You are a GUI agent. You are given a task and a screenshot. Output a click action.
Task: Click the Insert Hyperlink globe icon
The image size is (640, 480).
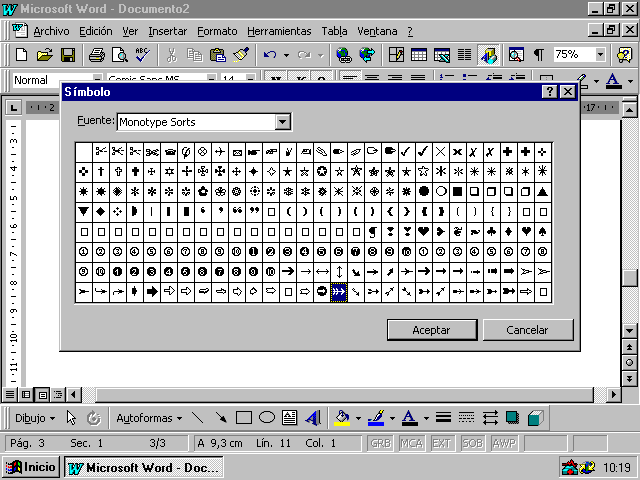click(344, 55)
